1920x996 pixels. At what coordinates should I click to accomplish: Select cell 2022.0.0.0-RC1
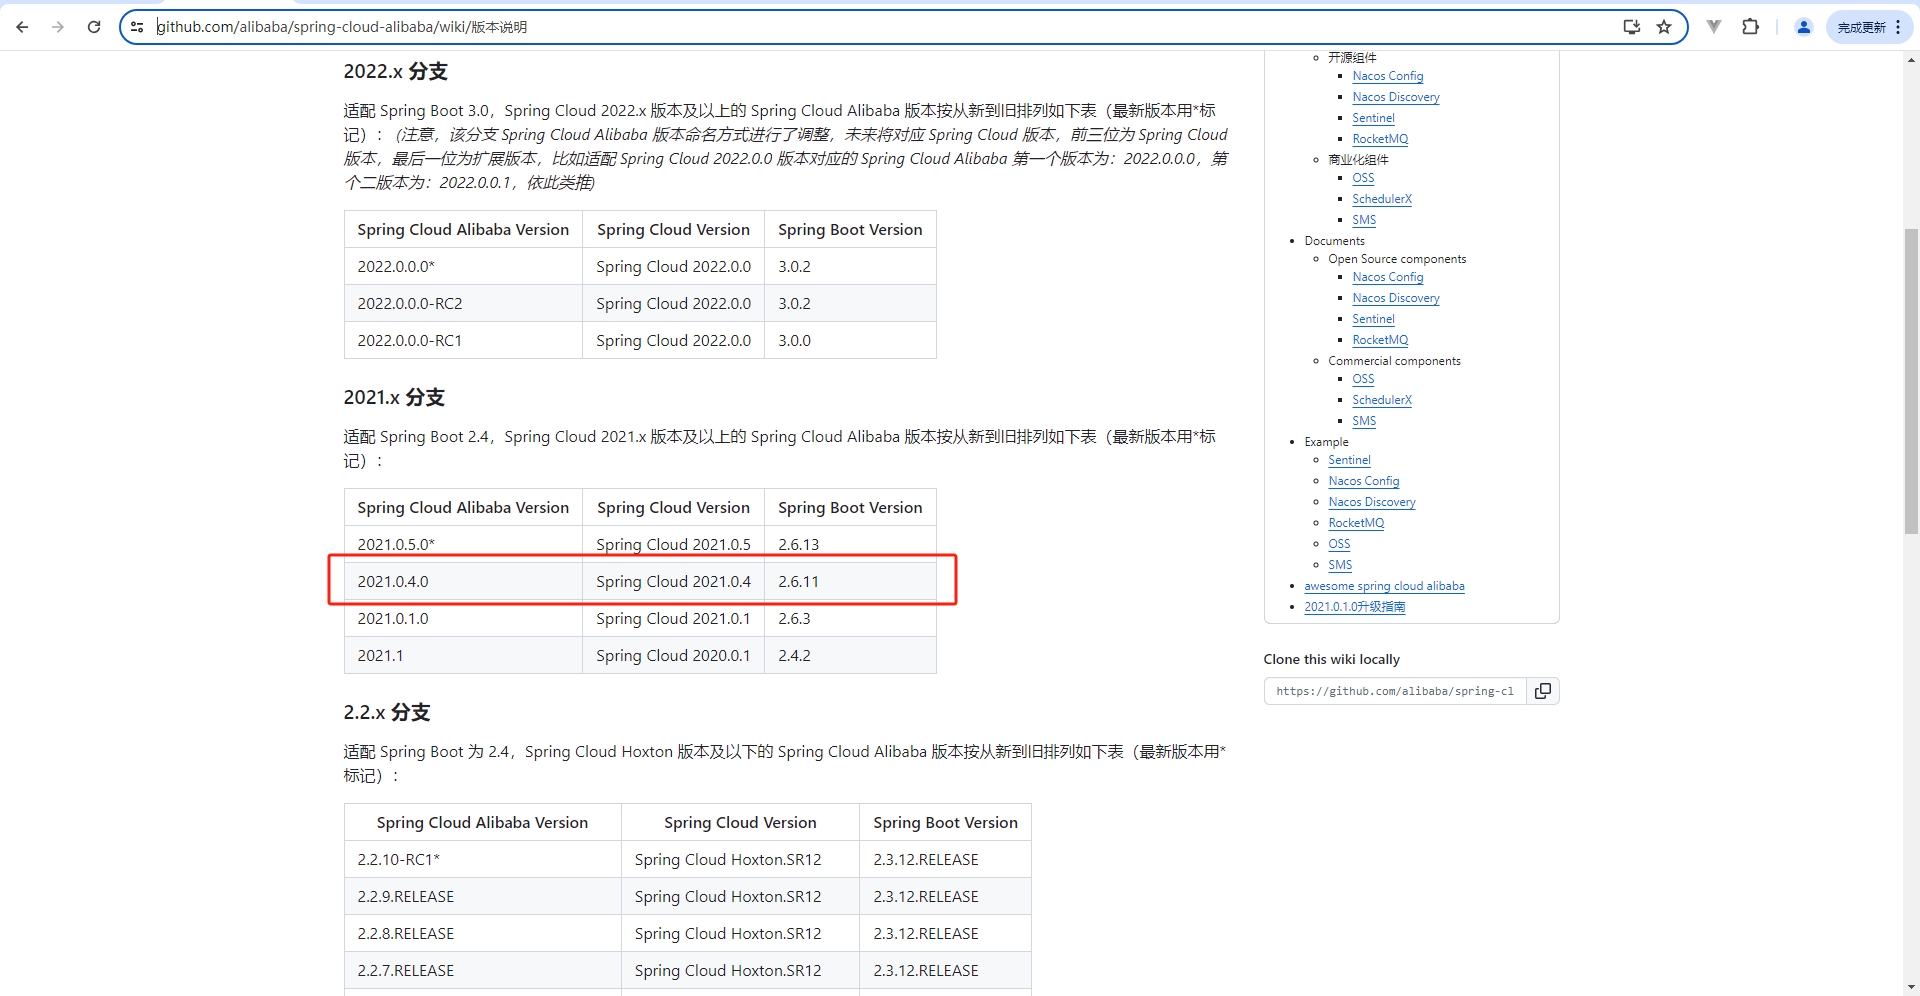pos(463,341)
